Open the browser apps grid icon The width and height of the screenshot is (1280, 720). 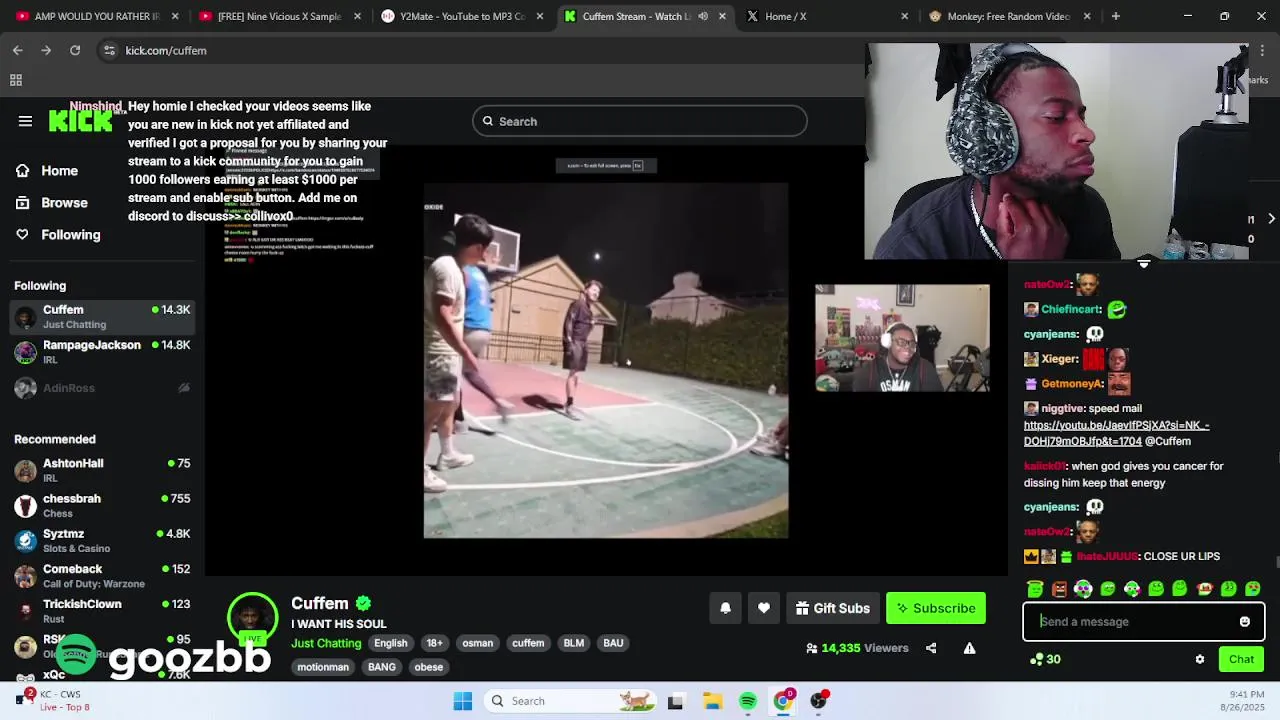pyautogui.click(x=16, y=80)
